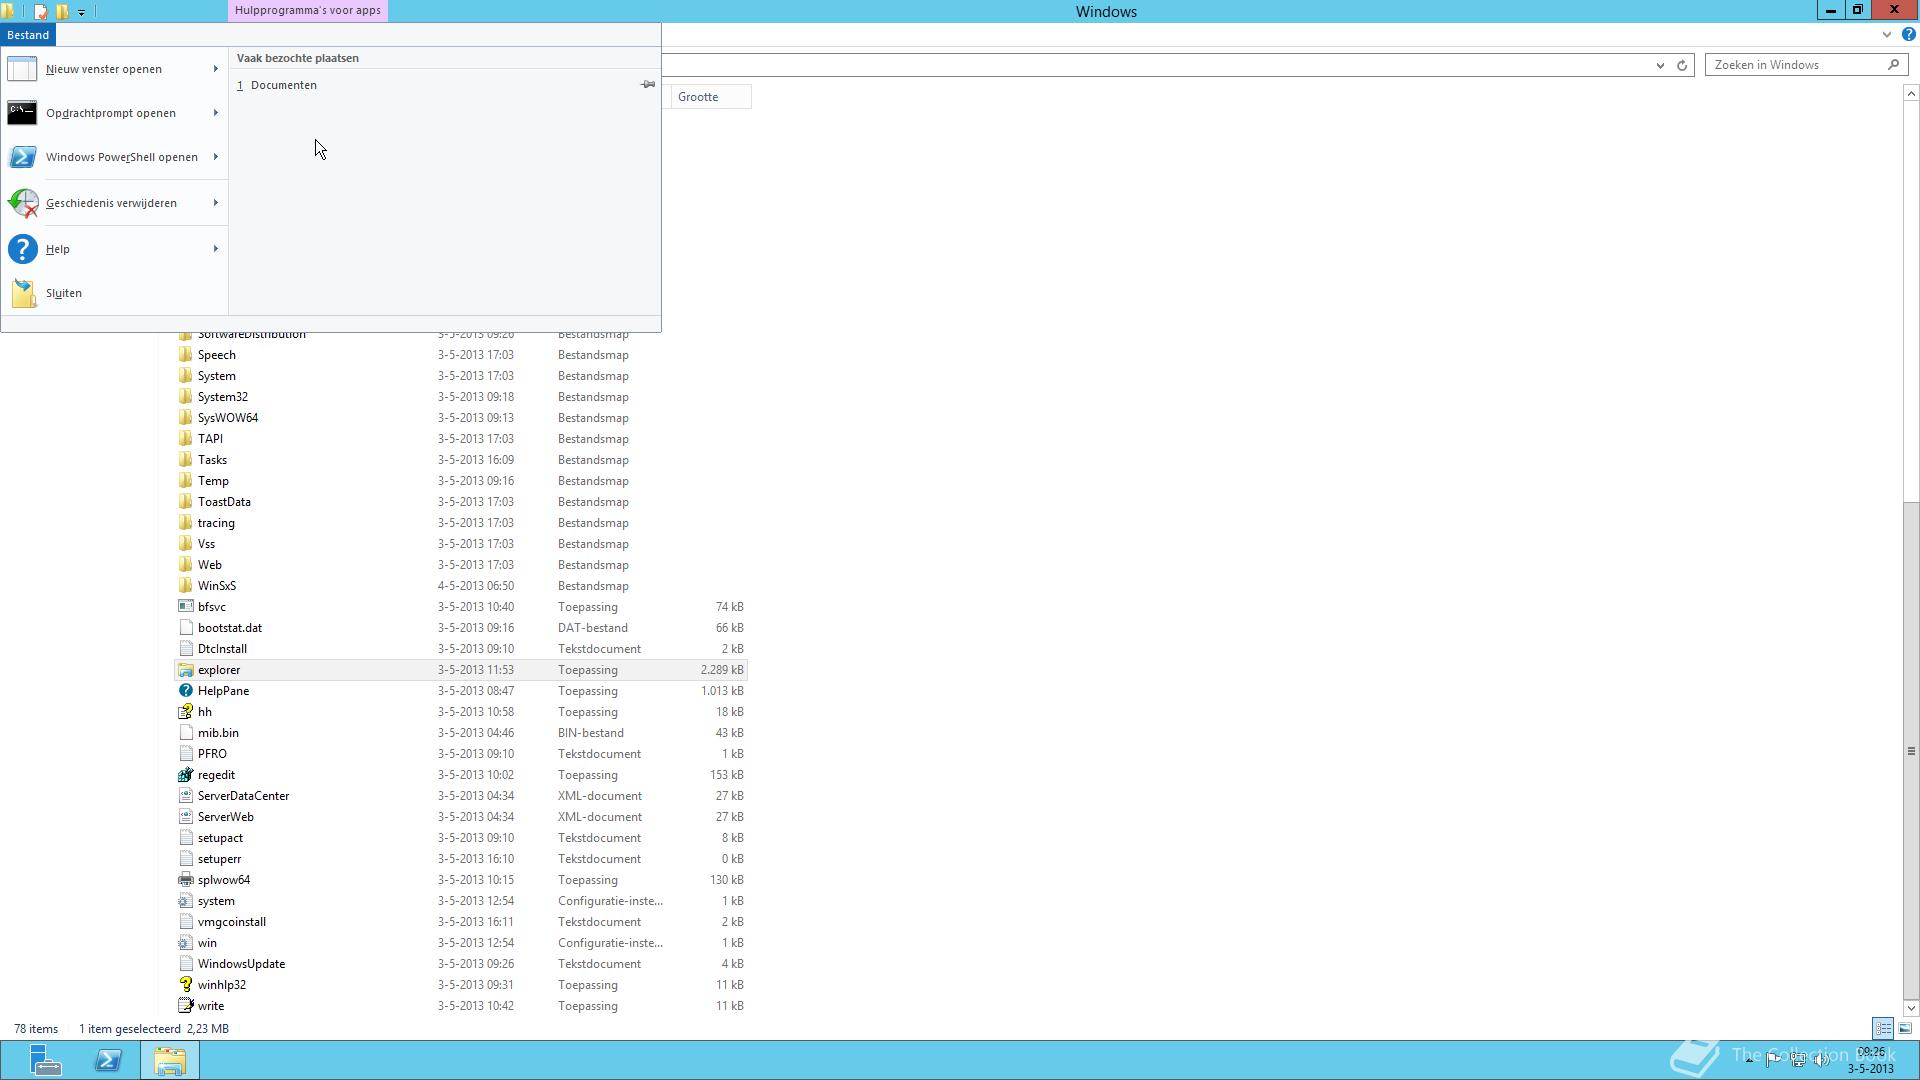
Task: Show hidden tray icons arrow
Action: pos(1749,1060)
